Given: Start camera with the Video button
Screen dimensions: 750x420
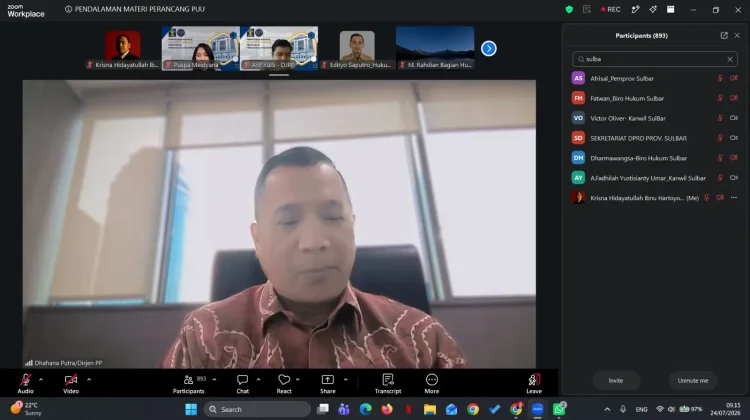Looking at the screenshot, I should pos(71,384).
